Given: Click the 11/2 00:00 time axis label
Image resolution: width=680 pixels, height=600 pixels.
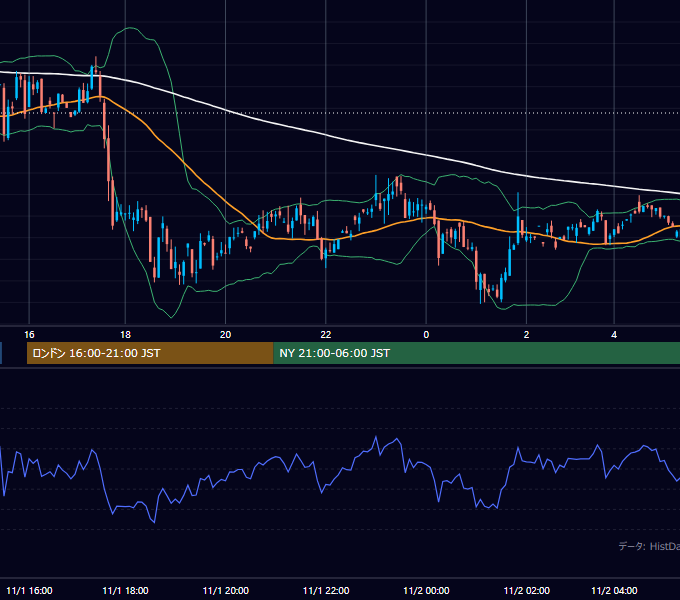Looking at the screenshot, I should 426,590.
